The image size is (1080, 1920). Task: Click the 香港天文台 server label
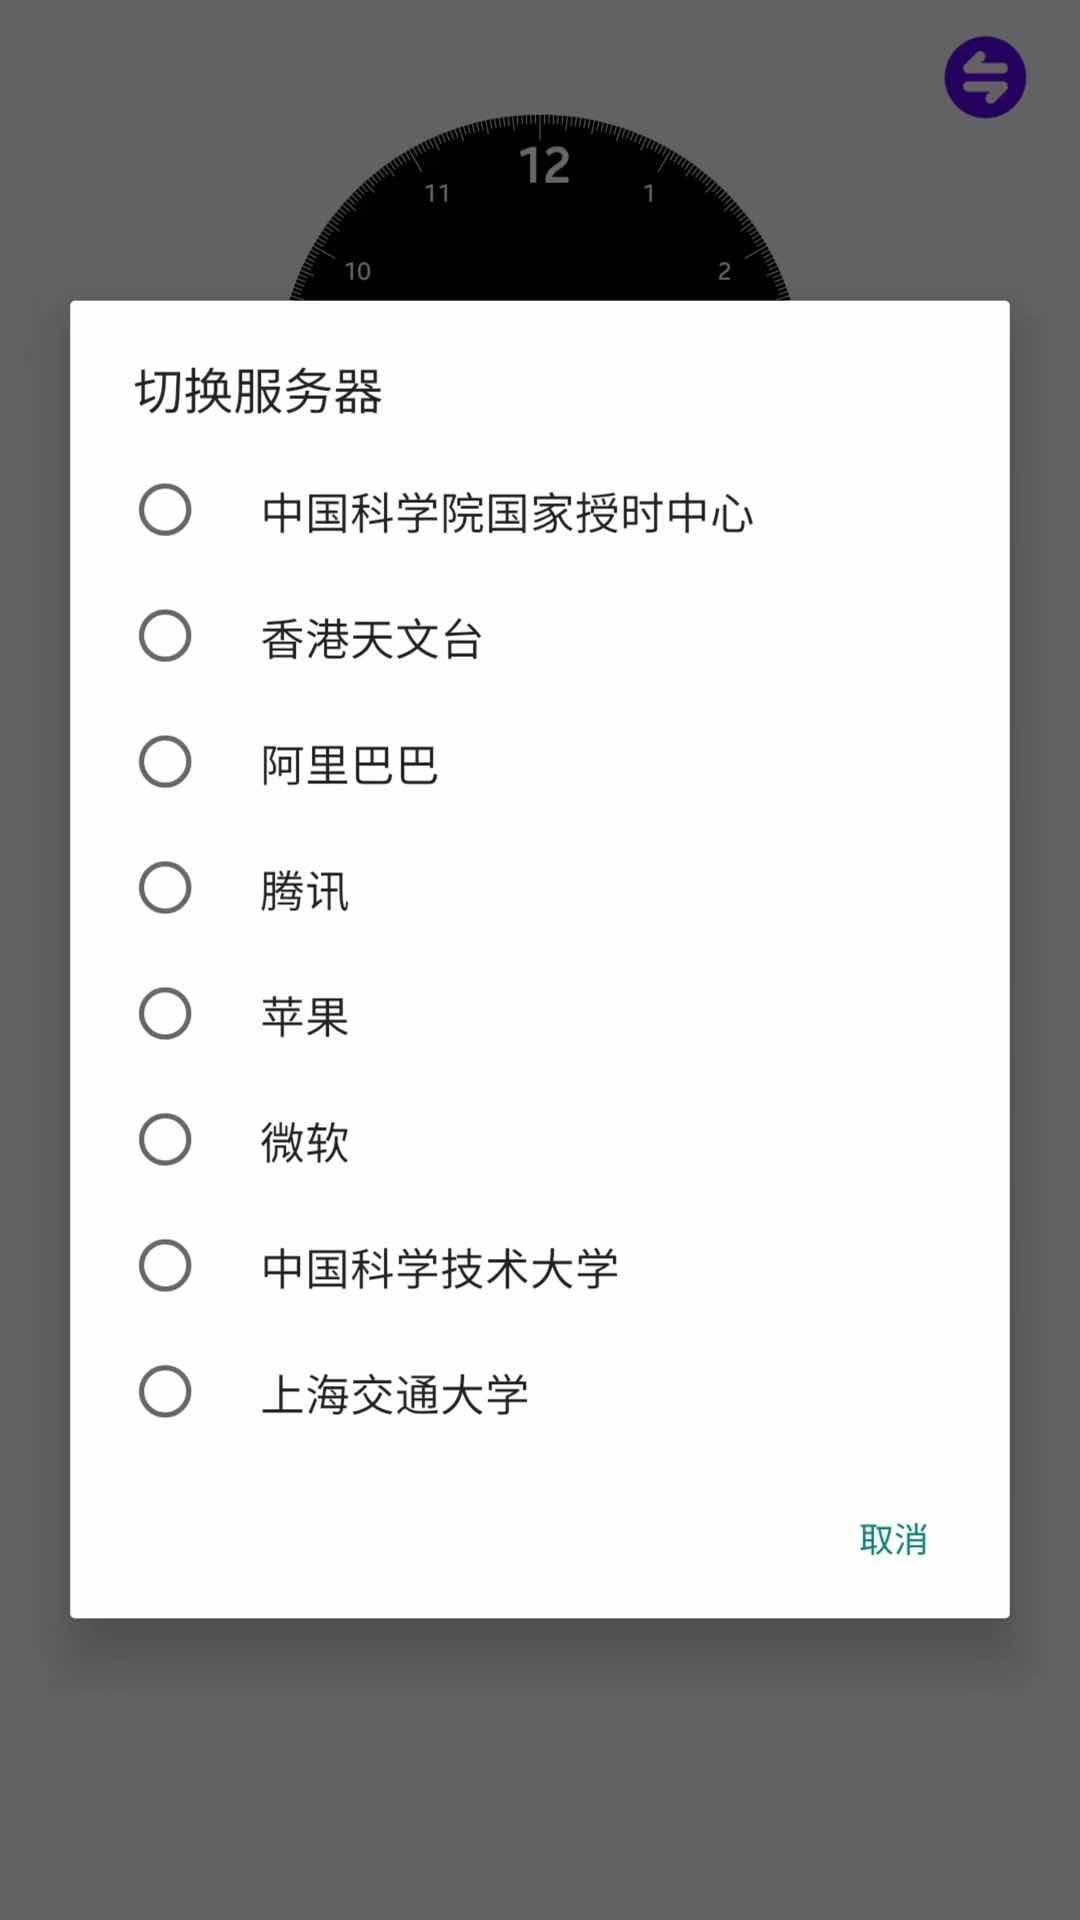(371, 639)
